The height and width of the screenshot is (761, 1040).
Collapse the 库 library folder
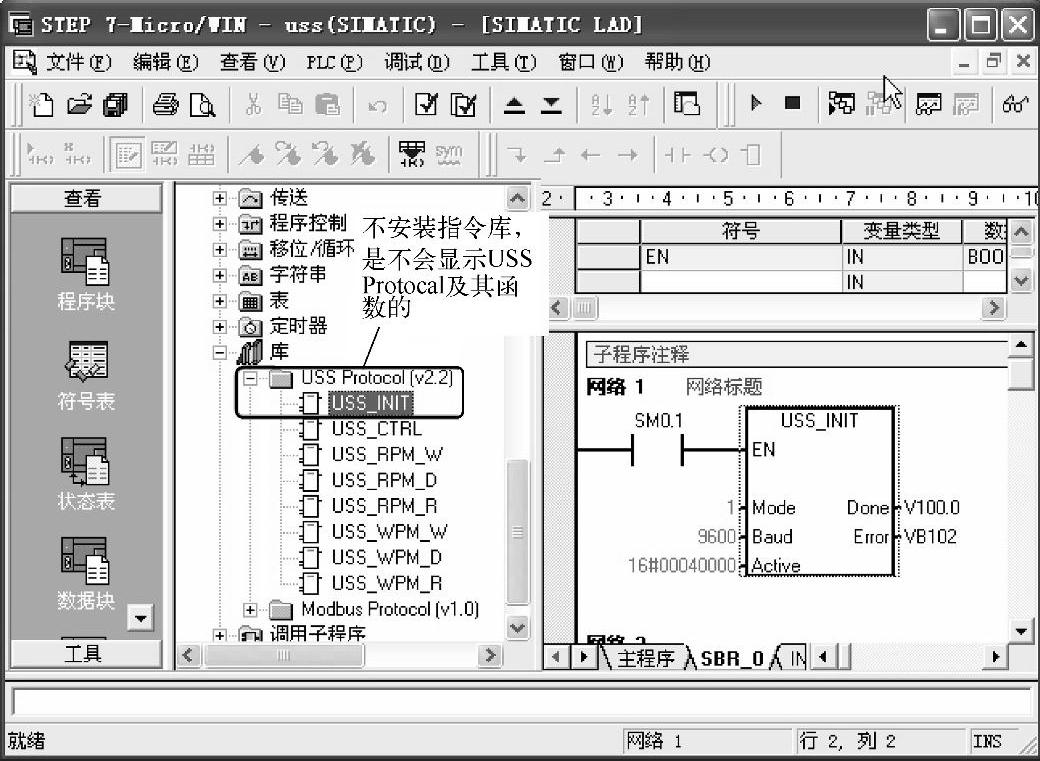(220, 352)
